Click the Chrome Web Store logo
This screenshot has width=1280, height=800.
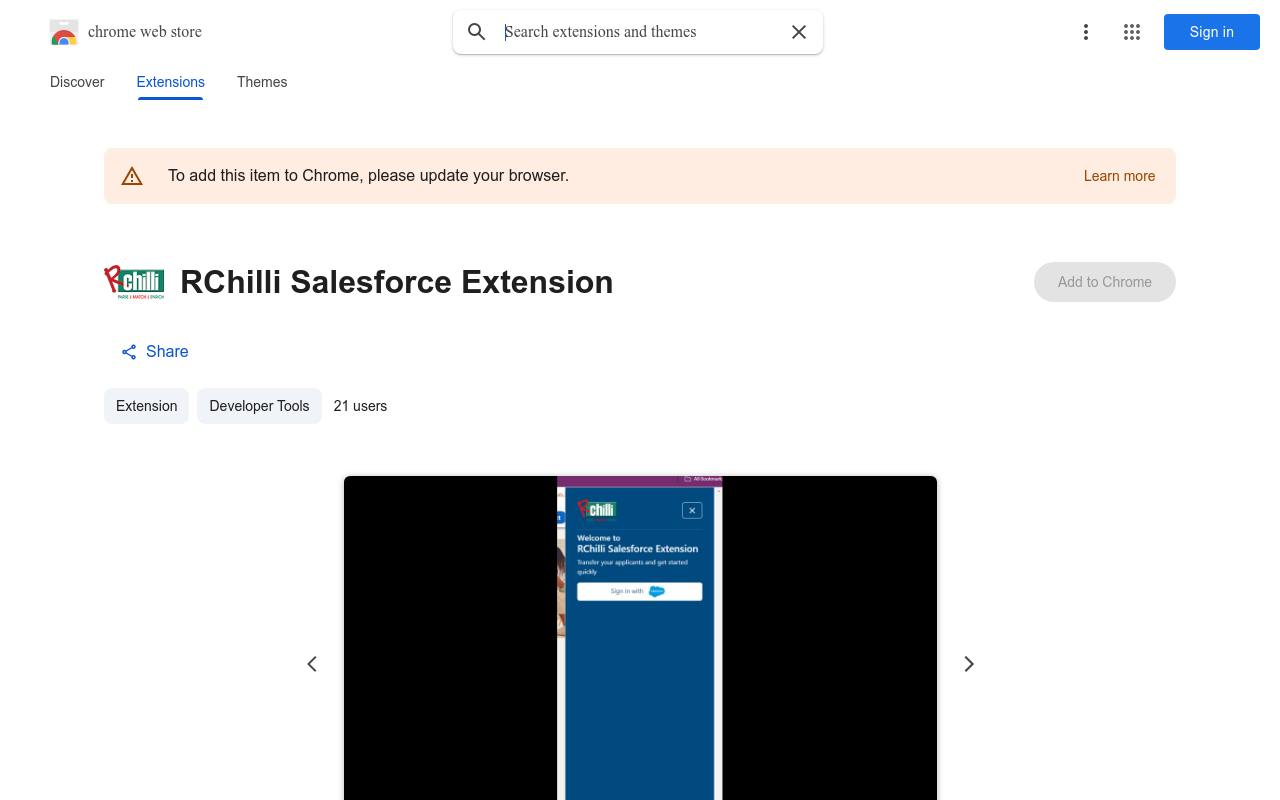tap(64, 32)
